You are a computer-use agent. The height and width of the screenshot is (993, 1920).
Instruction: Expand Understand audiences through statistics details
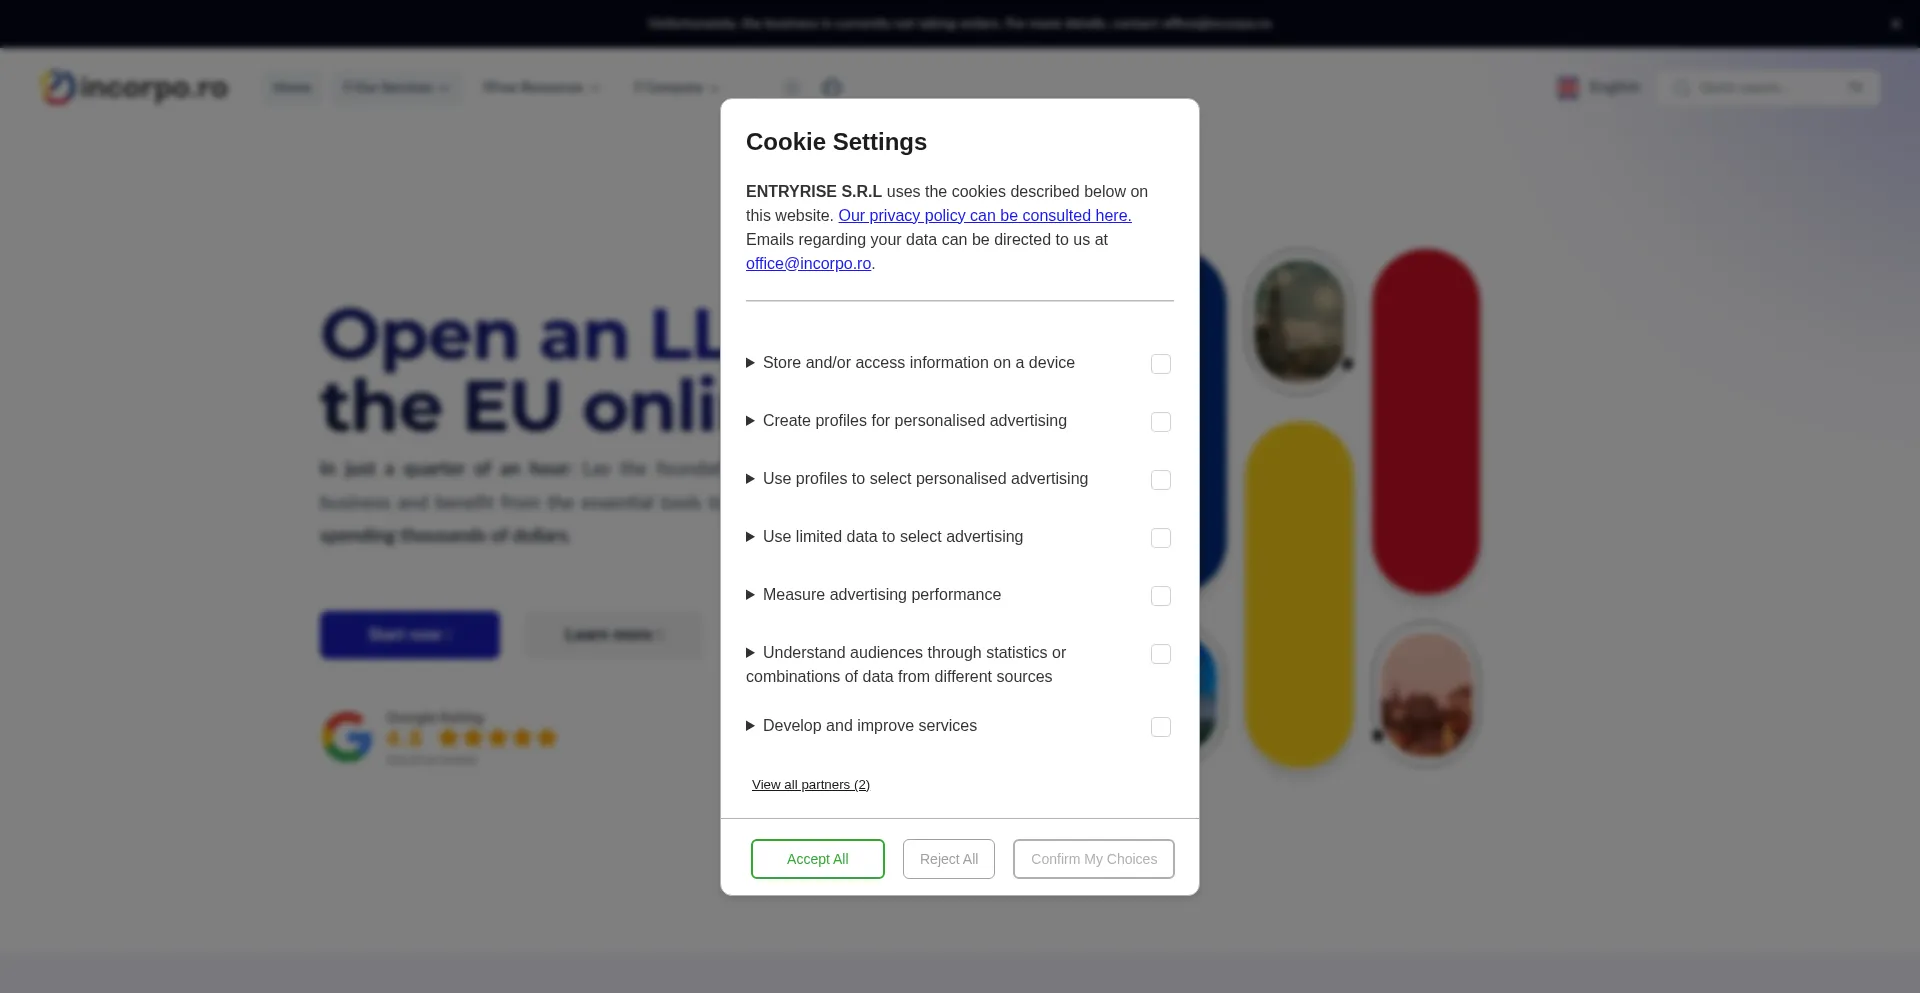[x=906, y=665]
